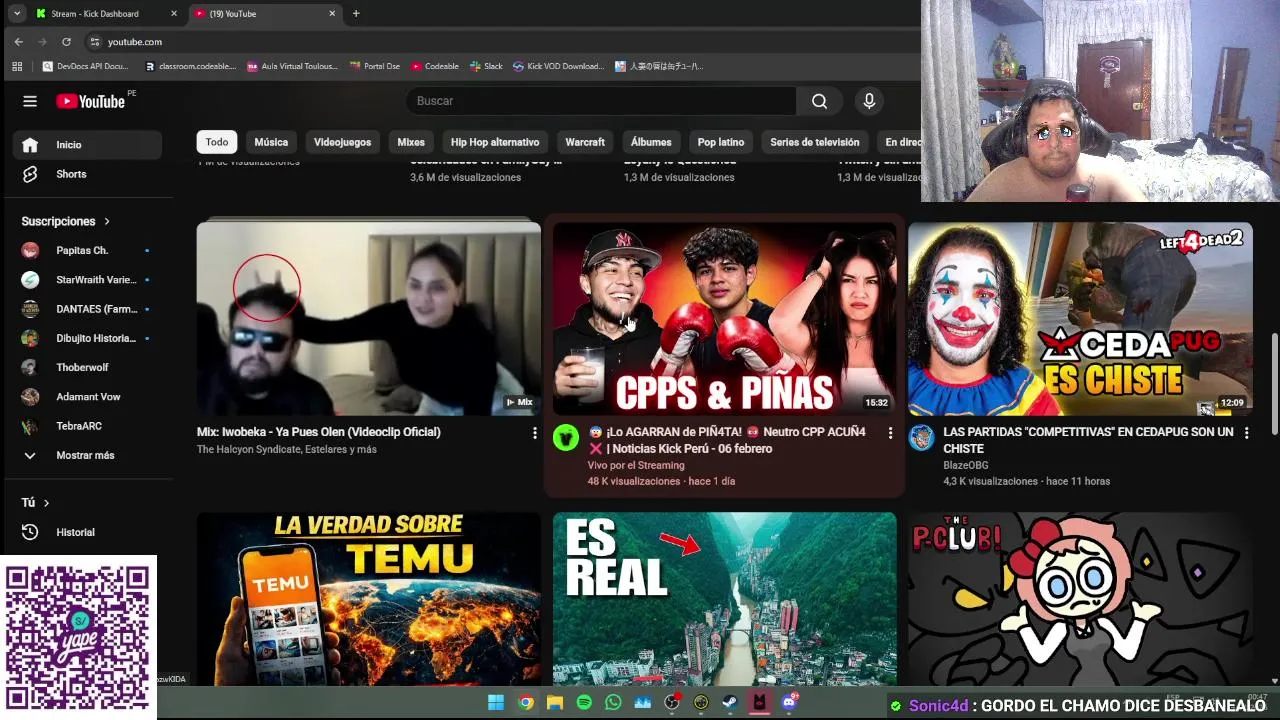1280x720 pixels.
Task: Select the Series de televisión chip
Action: [x=815, y=142]
